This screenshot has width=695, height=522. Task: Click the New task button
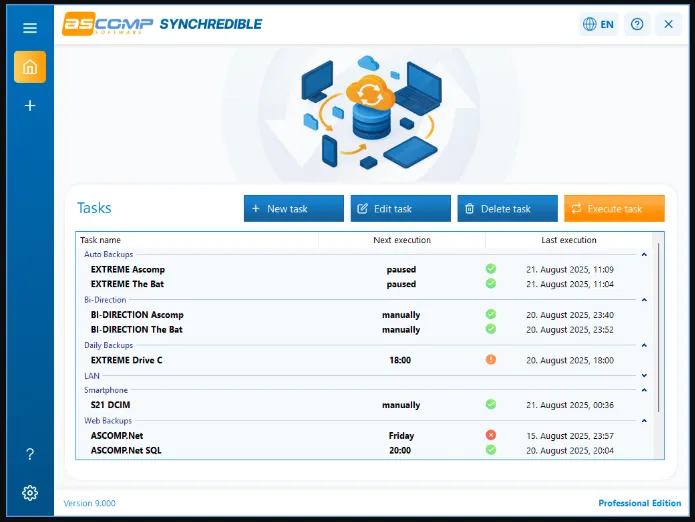pyautogui.click(x=294, y=208)
